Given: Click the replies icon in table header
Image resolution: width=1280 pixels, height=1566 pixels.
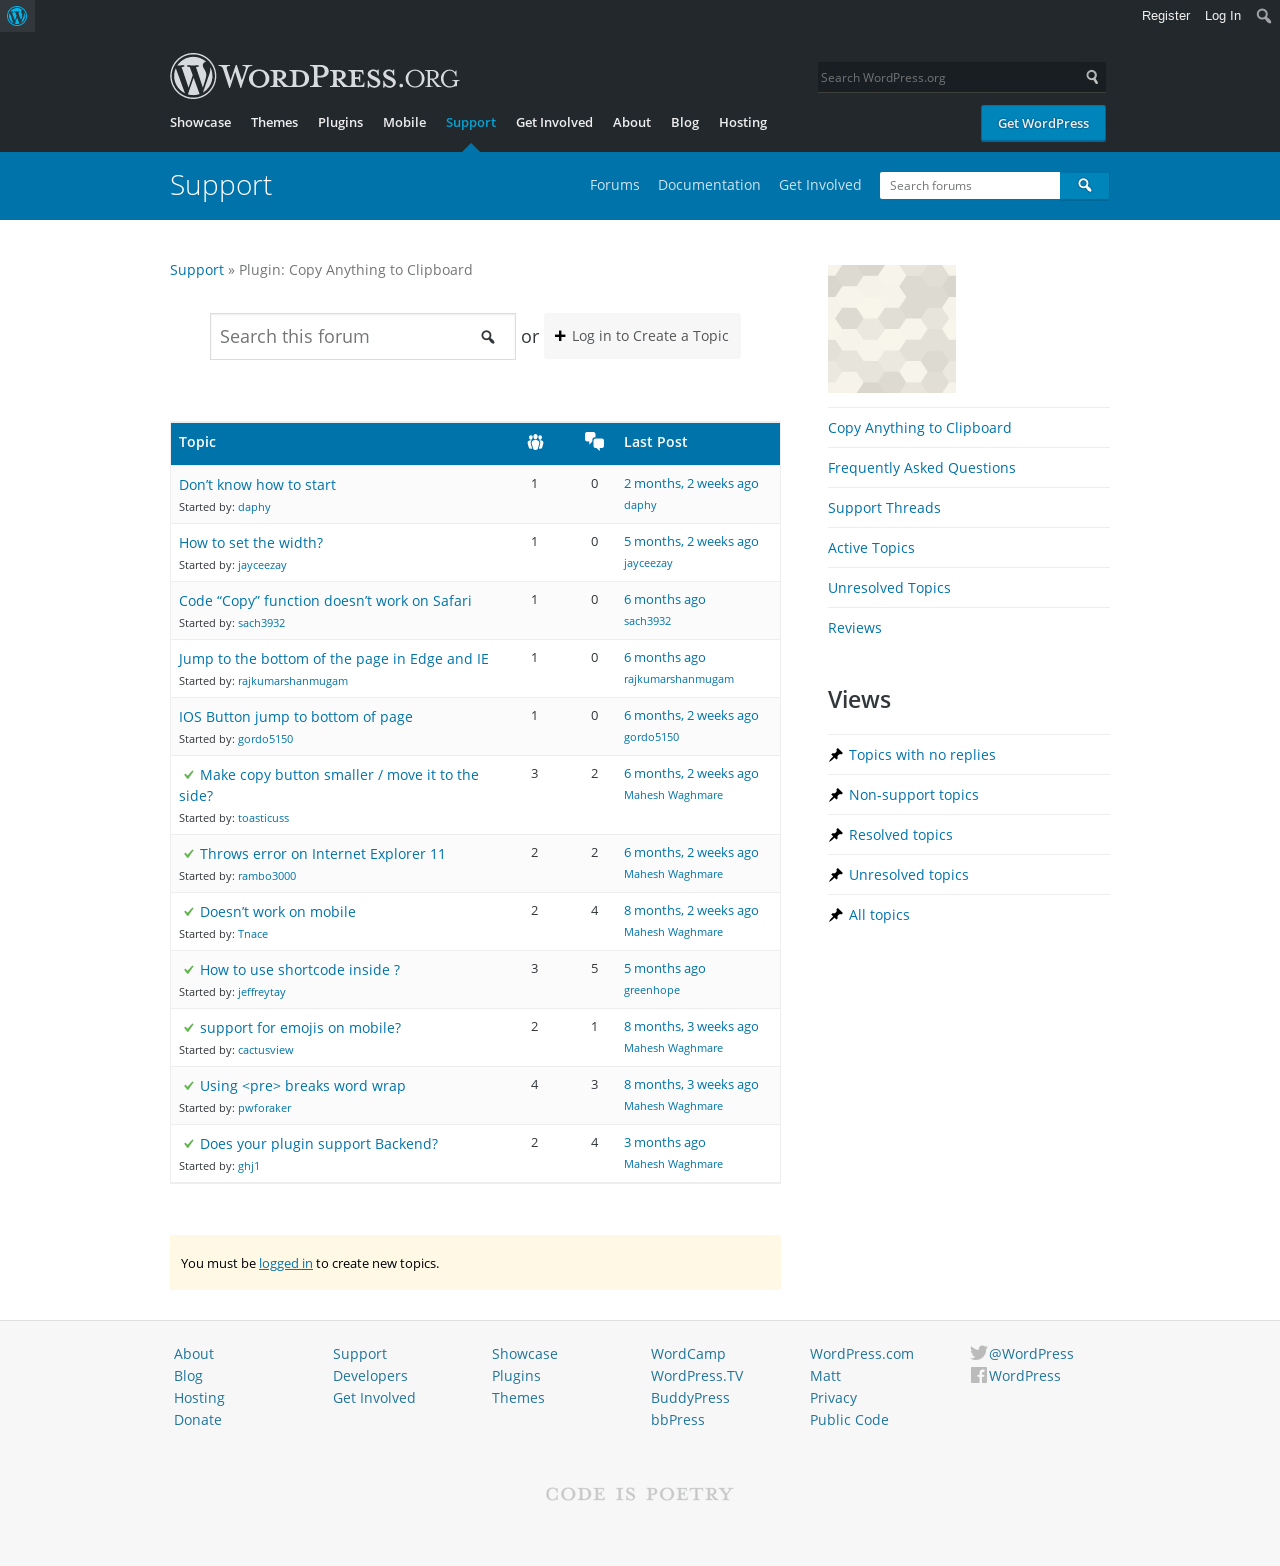Looking at the screenshot, I should coord(595,442).
